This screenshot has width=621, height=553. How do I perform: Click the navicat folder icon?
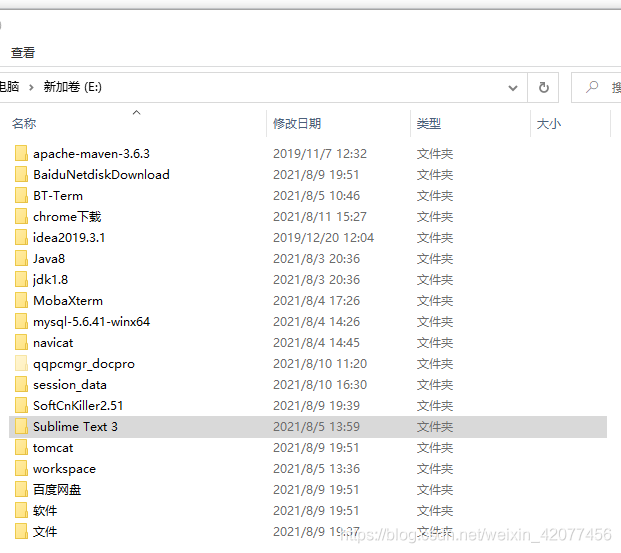21,342
